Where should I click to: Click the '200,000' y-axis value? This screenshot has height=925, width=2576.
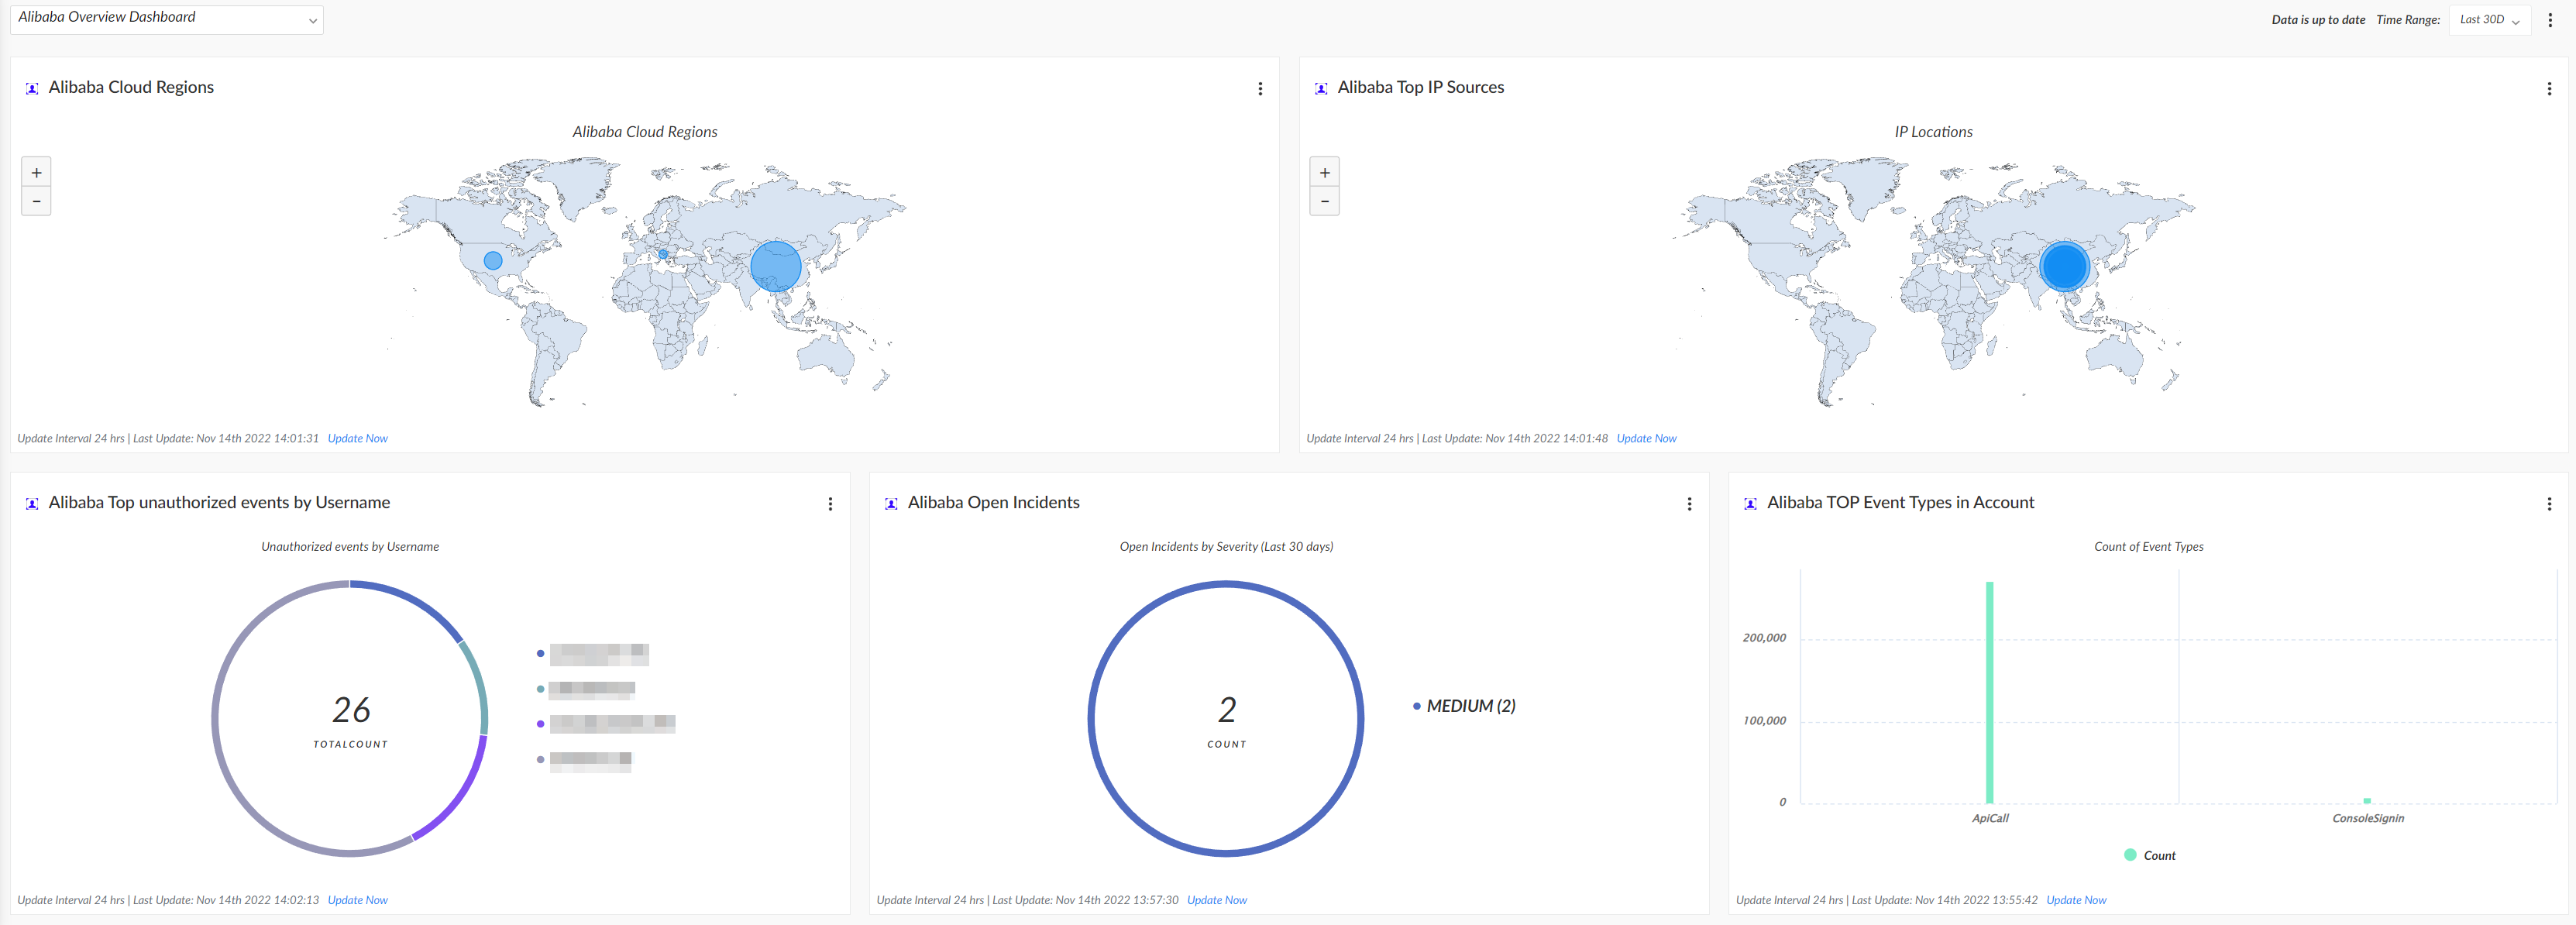pyautogui.click(x=1764, y=638)
